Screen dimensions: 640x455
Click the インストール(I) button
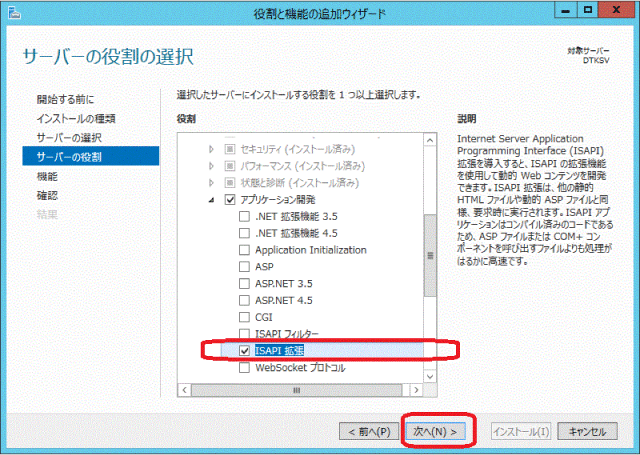click(x=521, y=431)
